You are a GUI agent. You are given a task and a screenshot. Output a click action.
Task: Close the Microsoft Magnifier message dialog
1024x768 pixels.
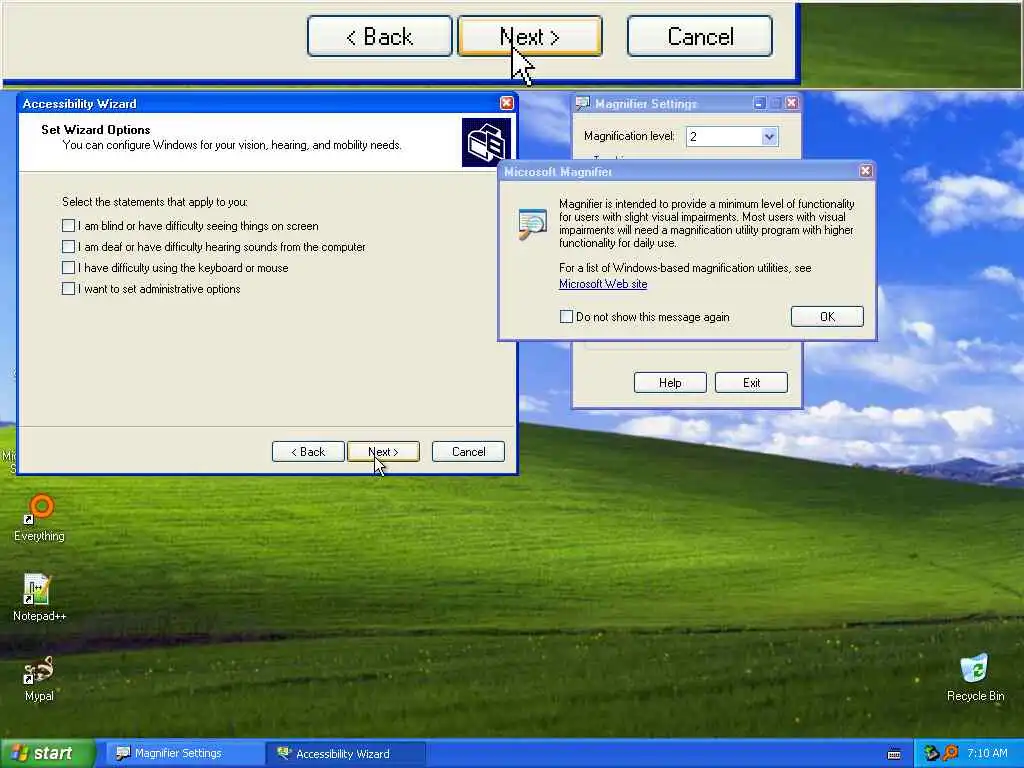(865, 171)
